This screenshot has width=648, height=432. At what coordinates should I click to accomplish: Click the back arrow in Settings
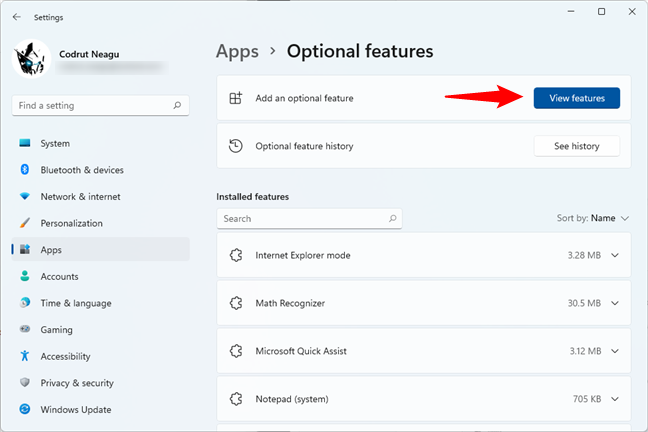click(17, 17)
